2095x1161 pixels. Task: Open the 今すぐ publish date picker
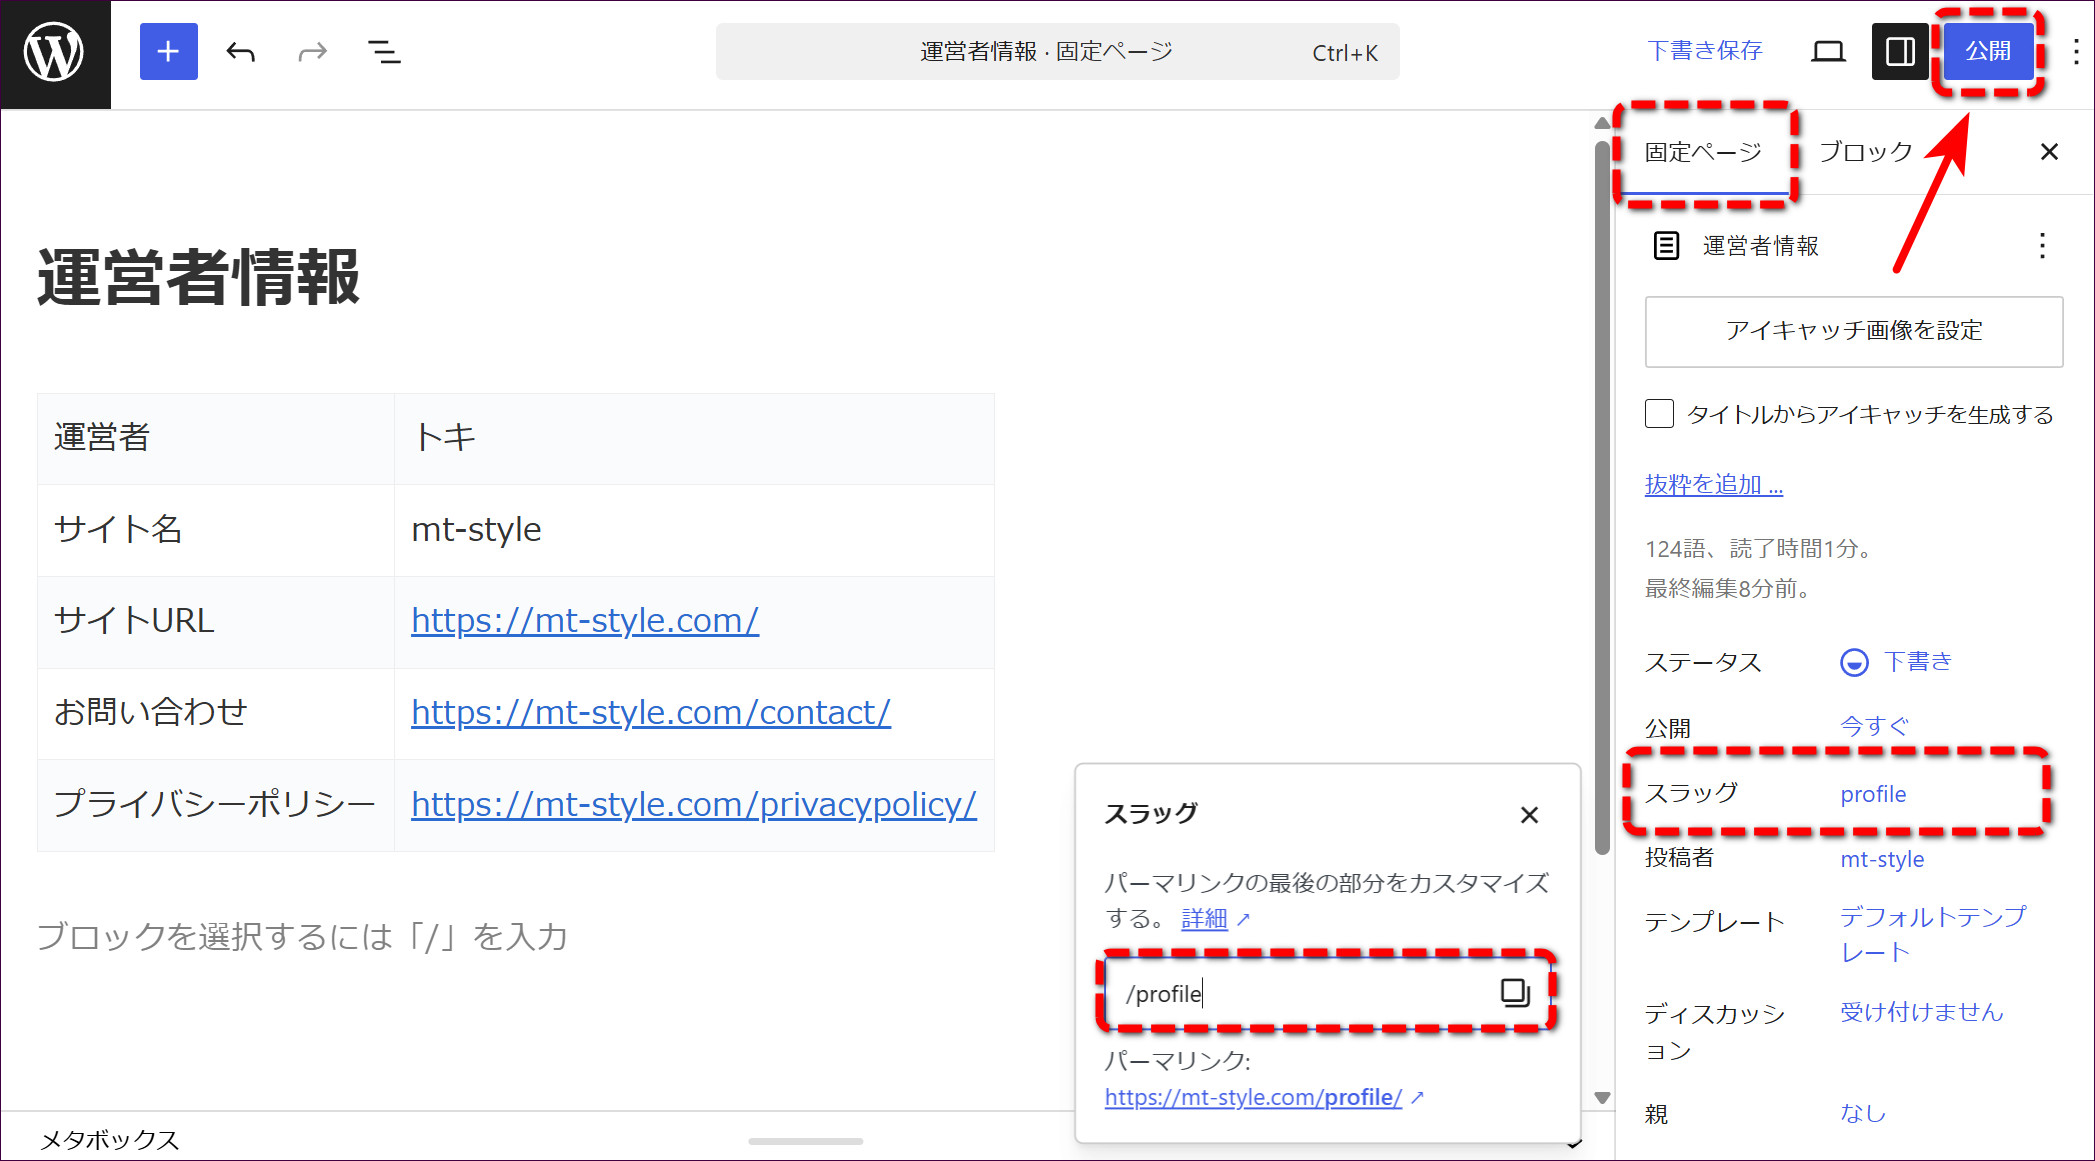[1874, 726]
